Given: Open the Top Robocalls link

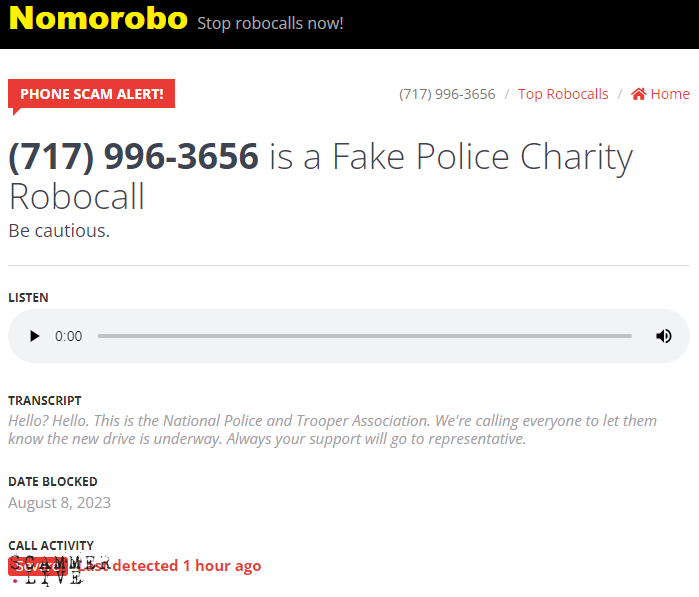Looking at the screenshot, I should point(563,94).
